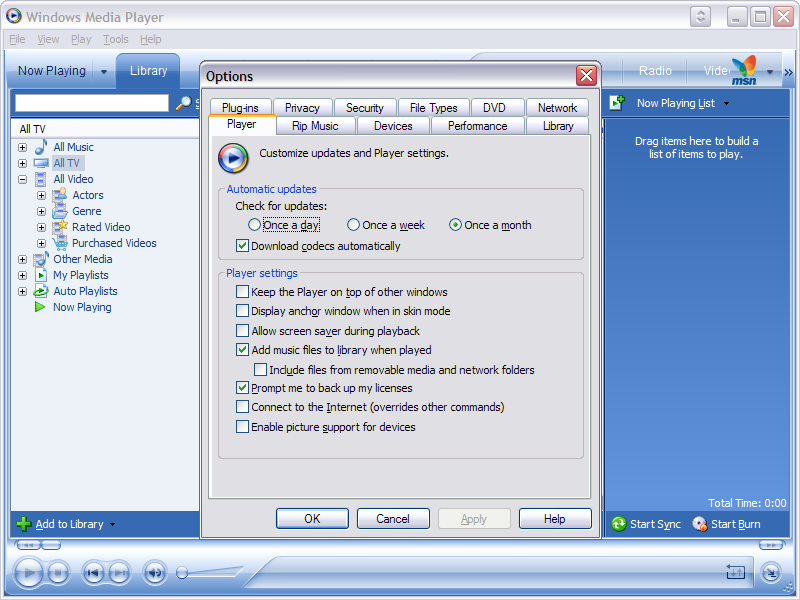Click the search magnifying glass icon
The width and height of the screenshot is (800, 600).
coord(183,103)
